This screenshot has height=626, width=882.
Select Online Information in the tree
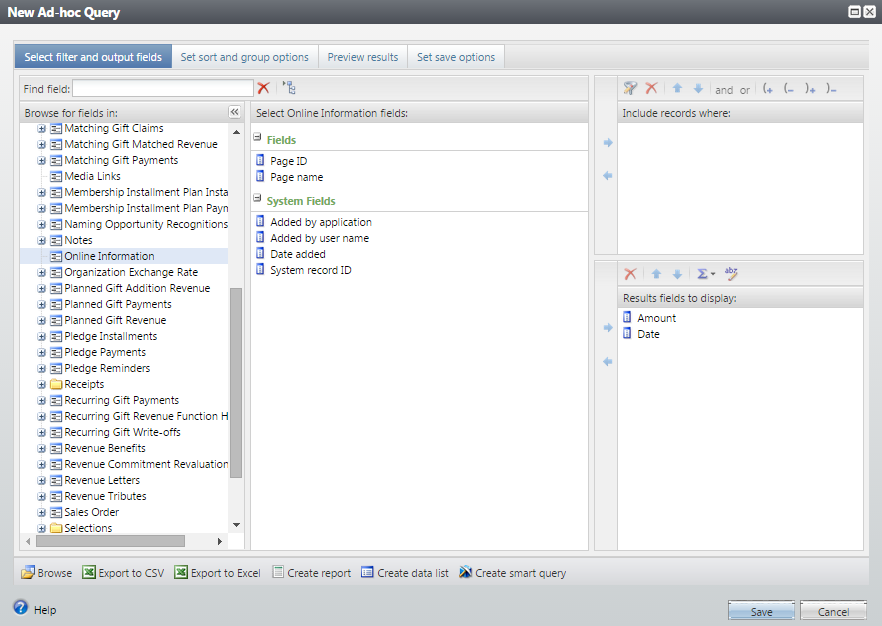[109, 256]
